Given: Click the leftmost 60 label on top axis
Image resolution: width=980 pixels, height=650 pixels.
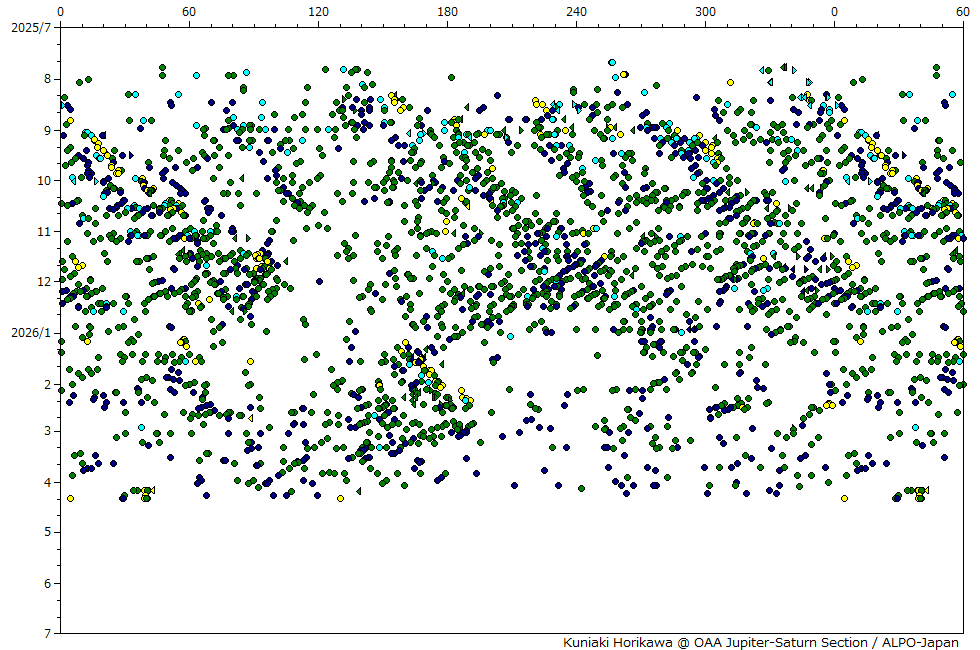Looking at the screenshot, I should click(x=189, y=11).
